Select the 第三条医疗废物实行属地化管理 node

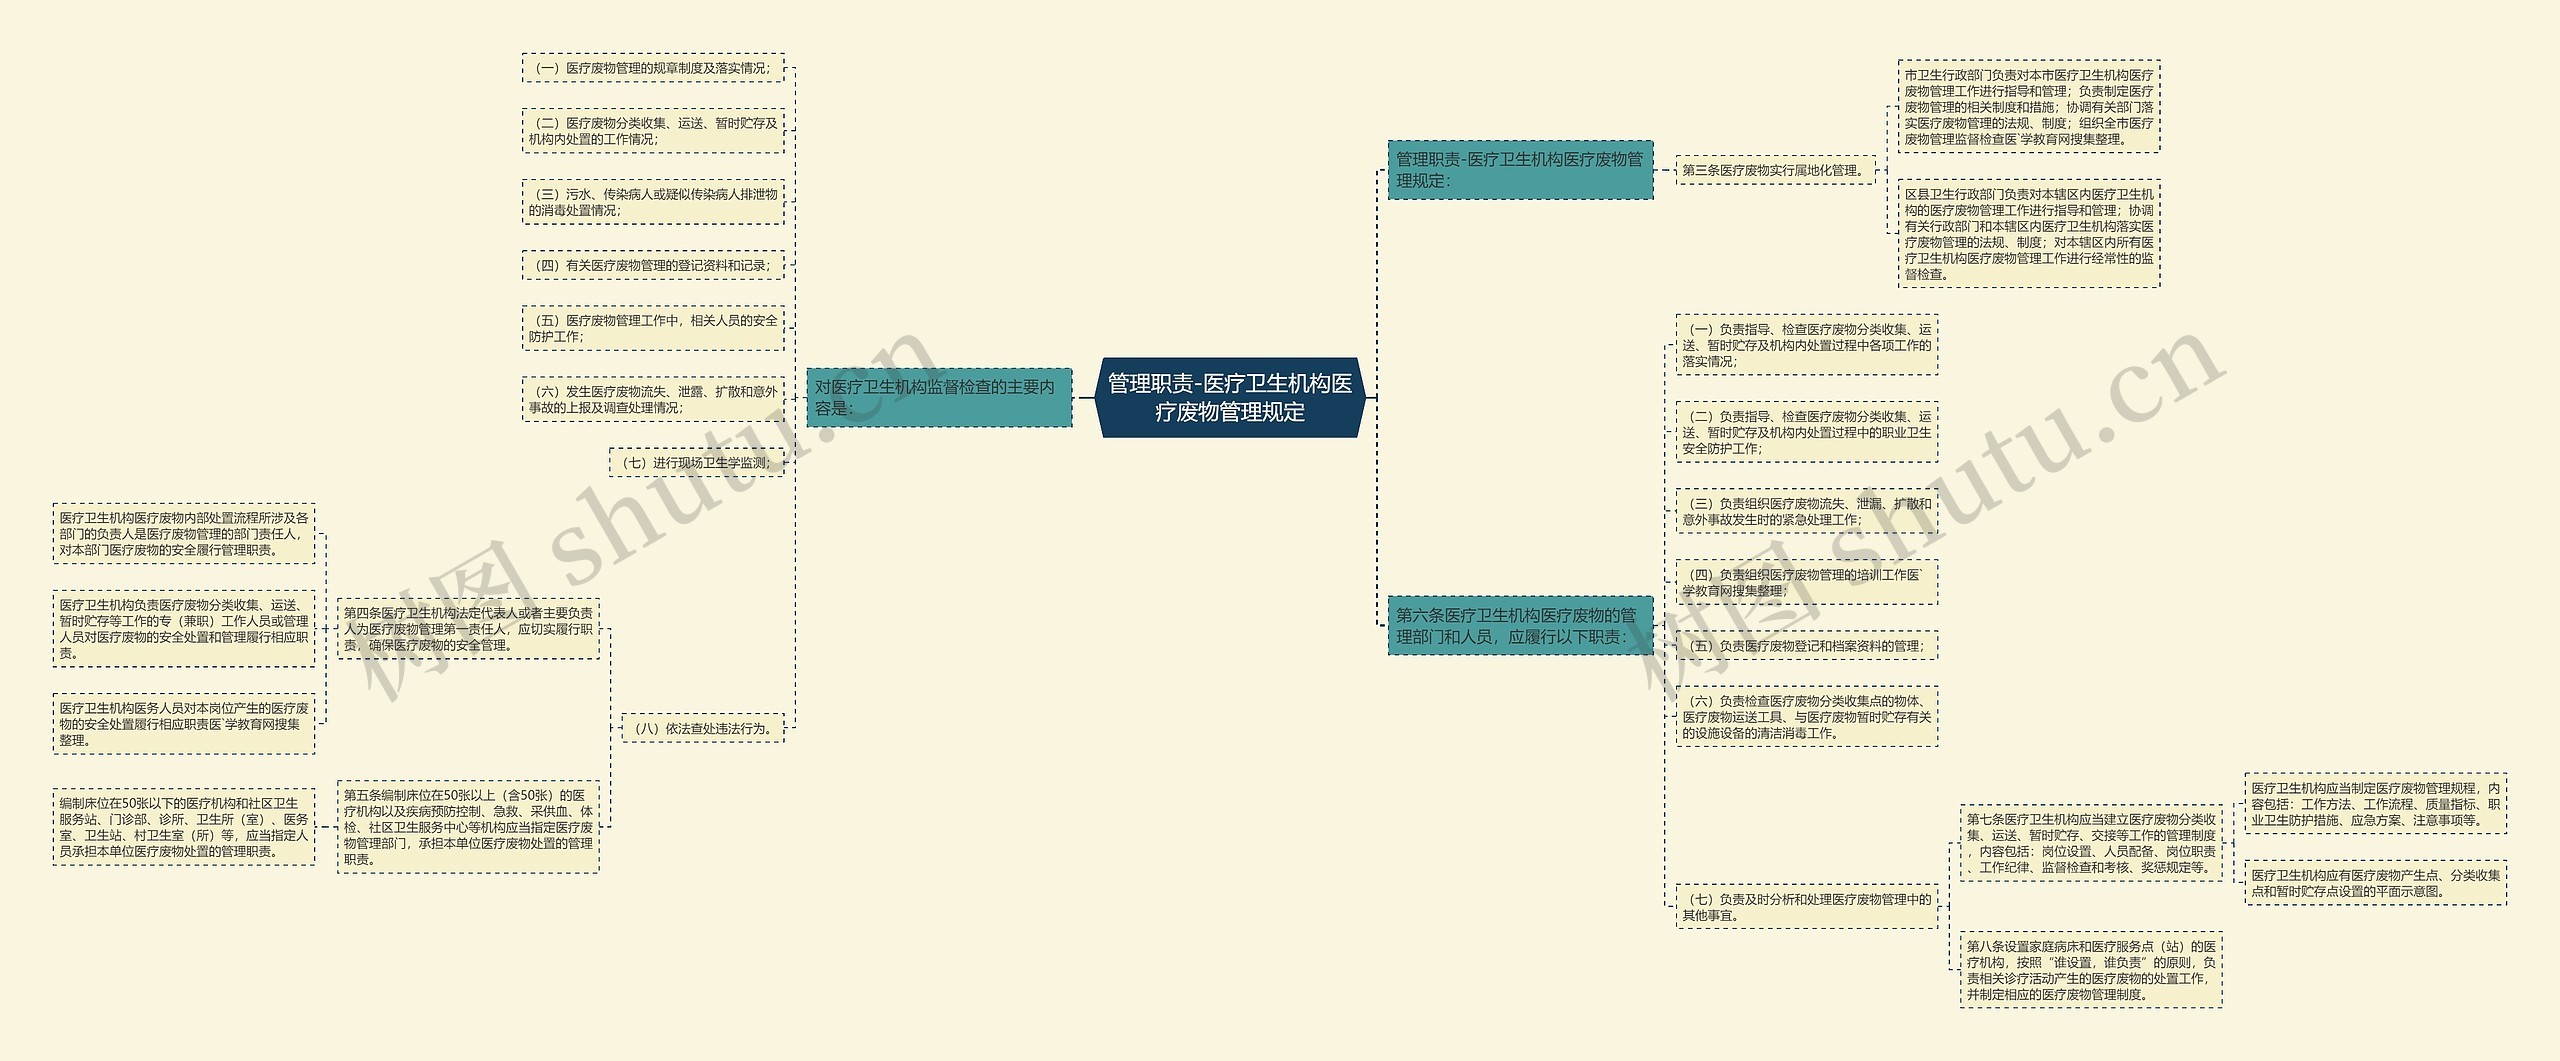(x=1773, y=171)
